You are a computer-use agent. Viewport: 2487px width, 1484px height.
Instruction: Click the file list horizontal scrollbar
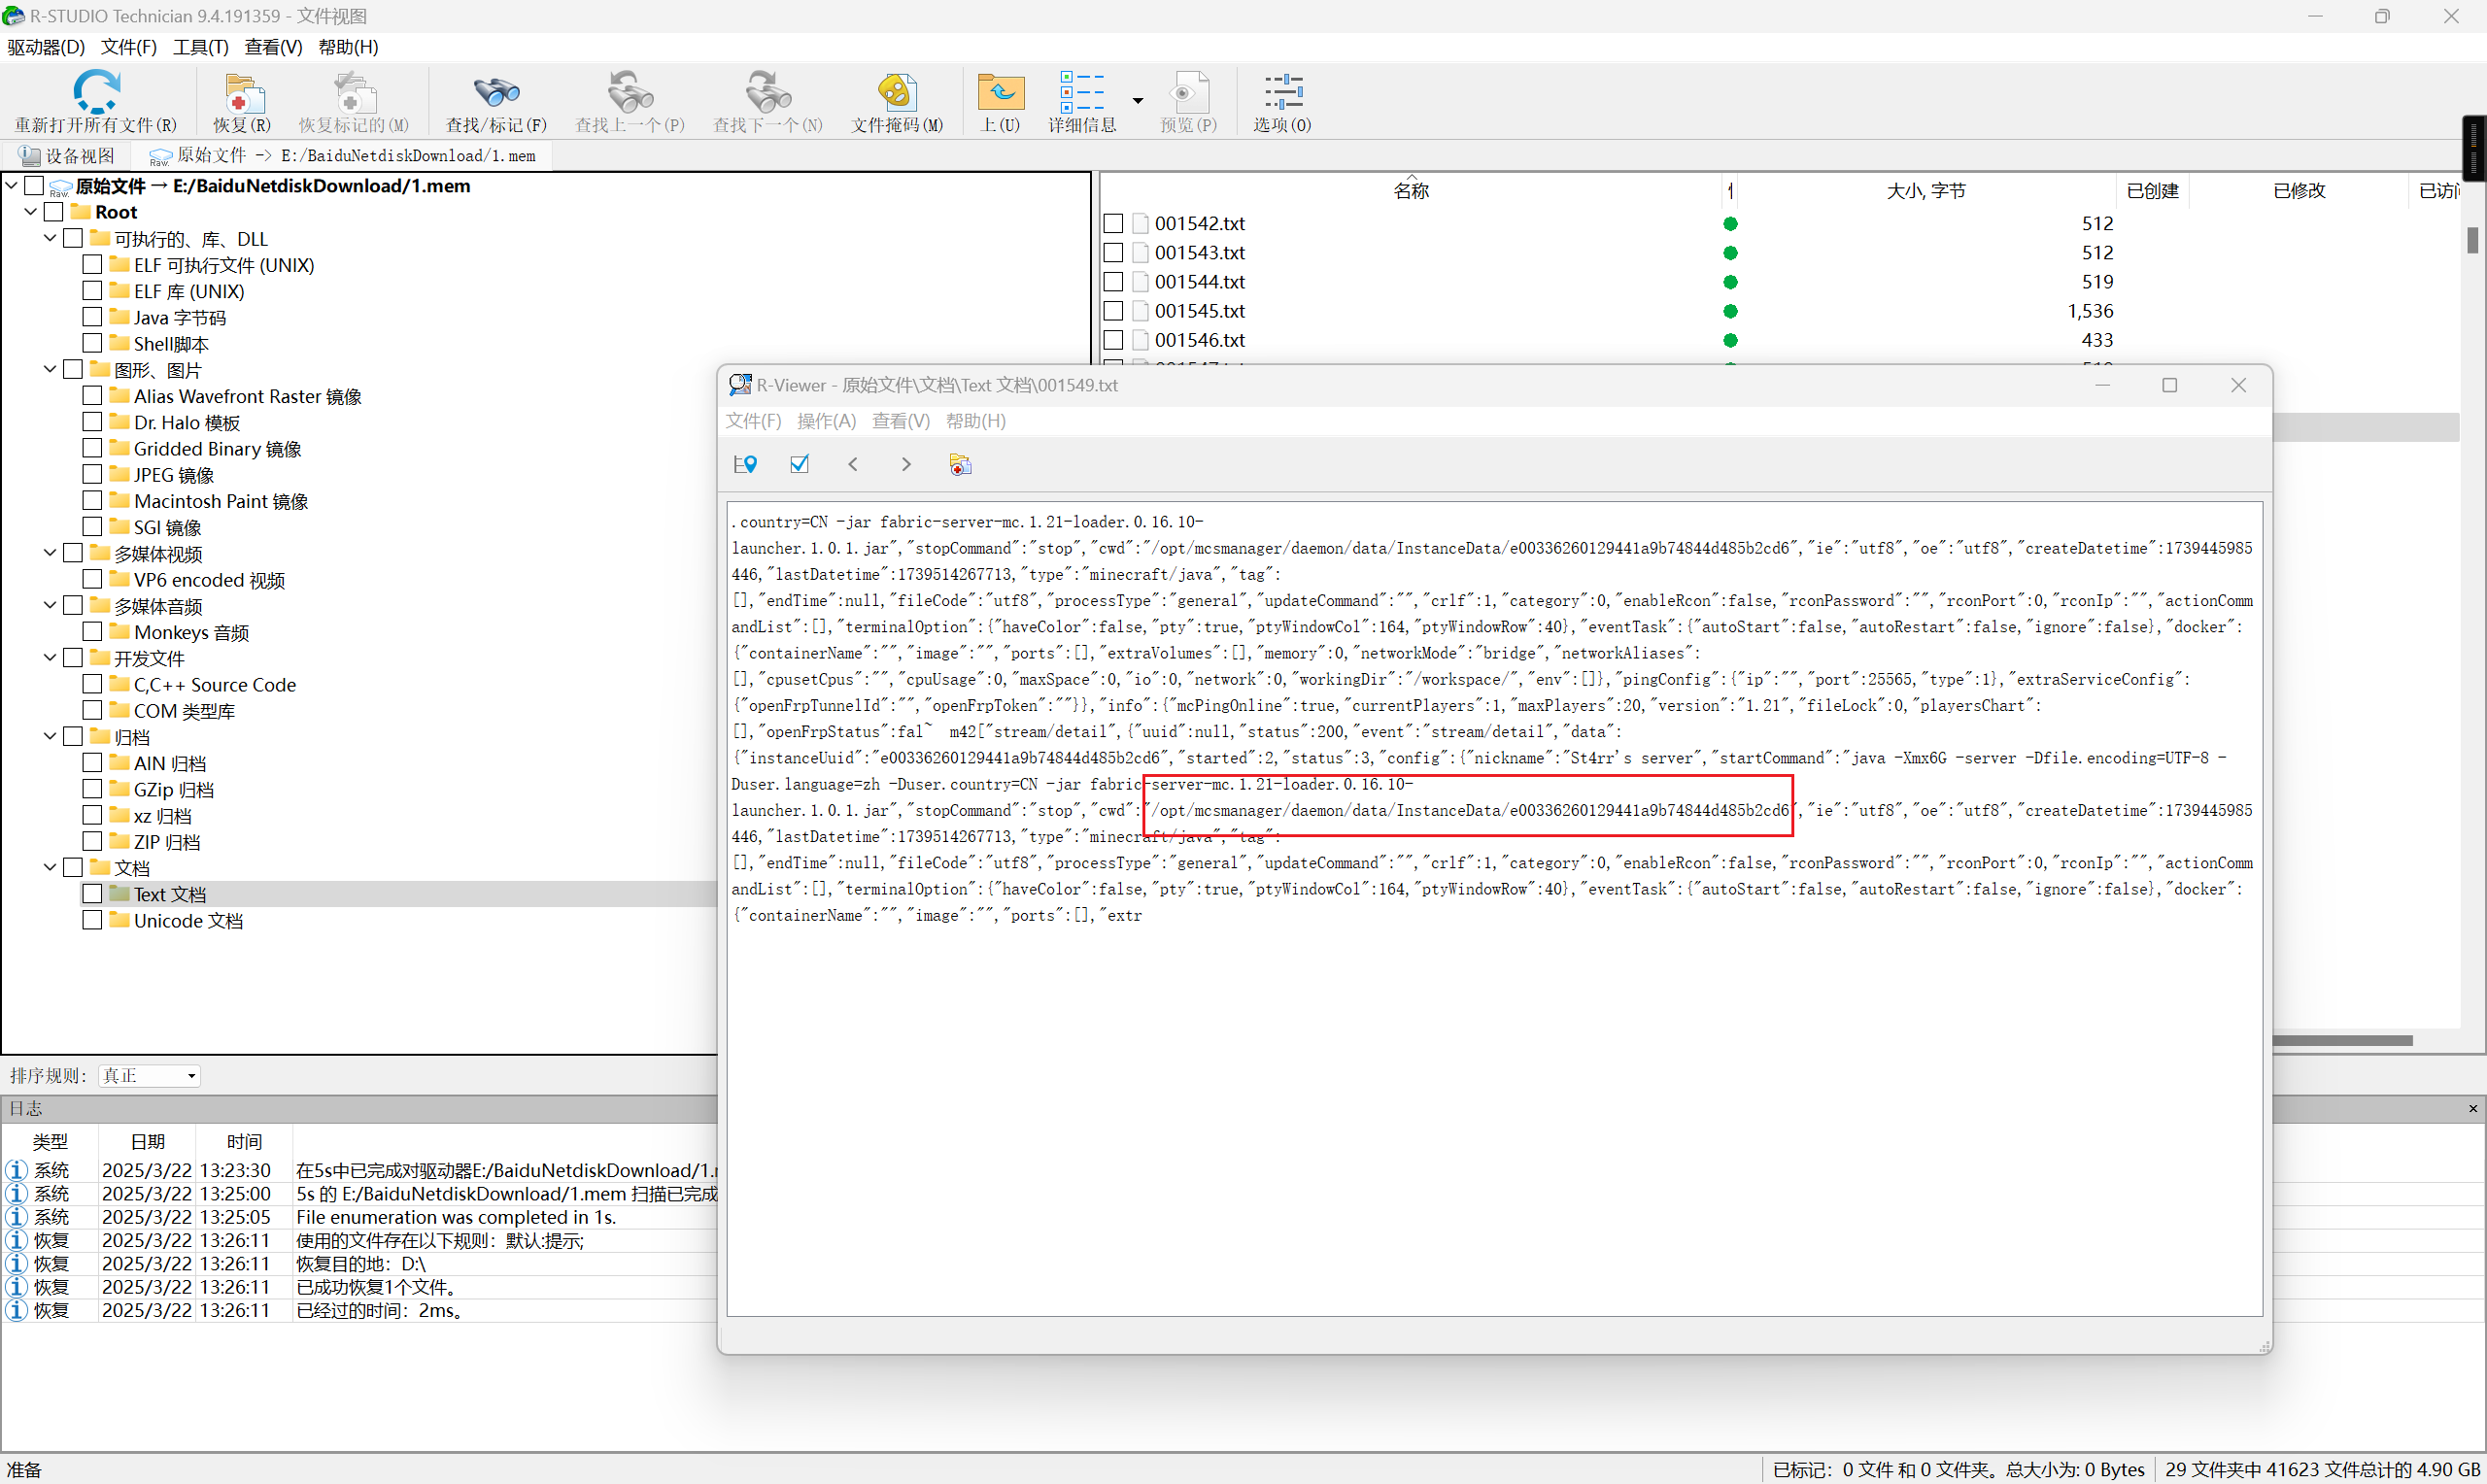pos(2341,1040)
